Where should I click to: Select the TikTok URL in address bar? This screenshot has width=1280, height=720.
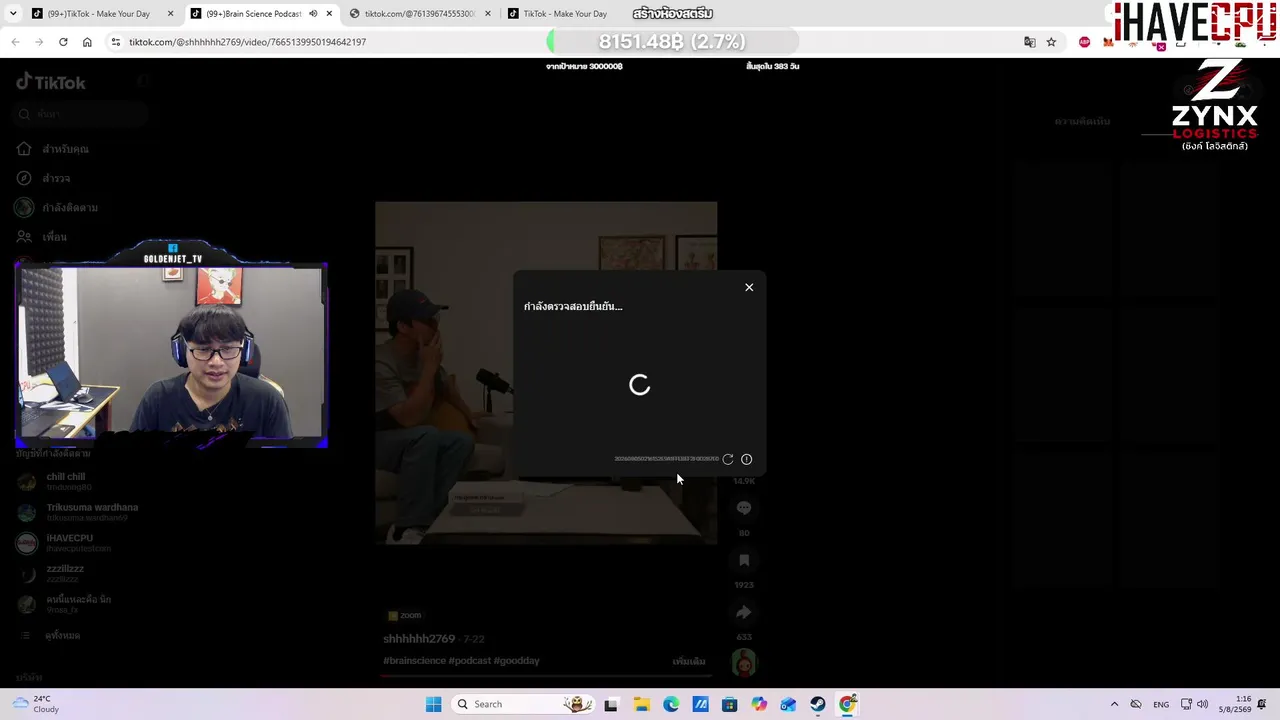pos(247,42)
